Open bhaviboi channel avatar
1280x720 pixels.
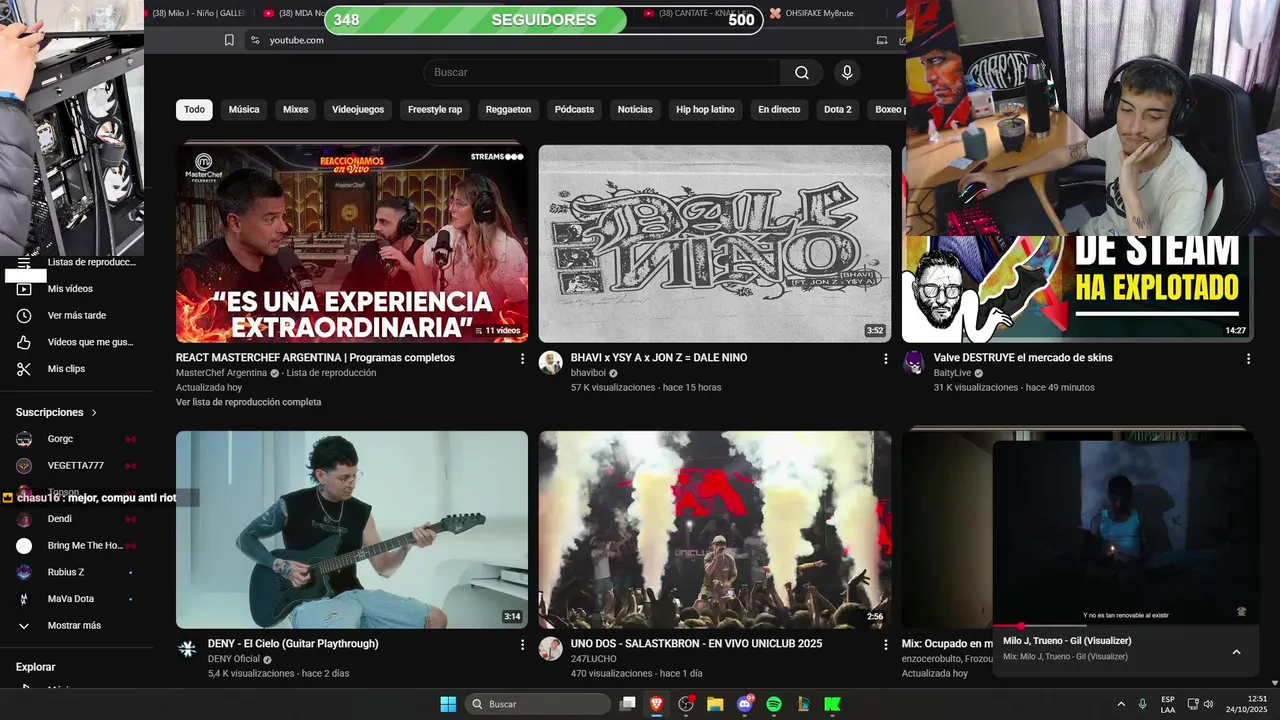tap(551, 363)
